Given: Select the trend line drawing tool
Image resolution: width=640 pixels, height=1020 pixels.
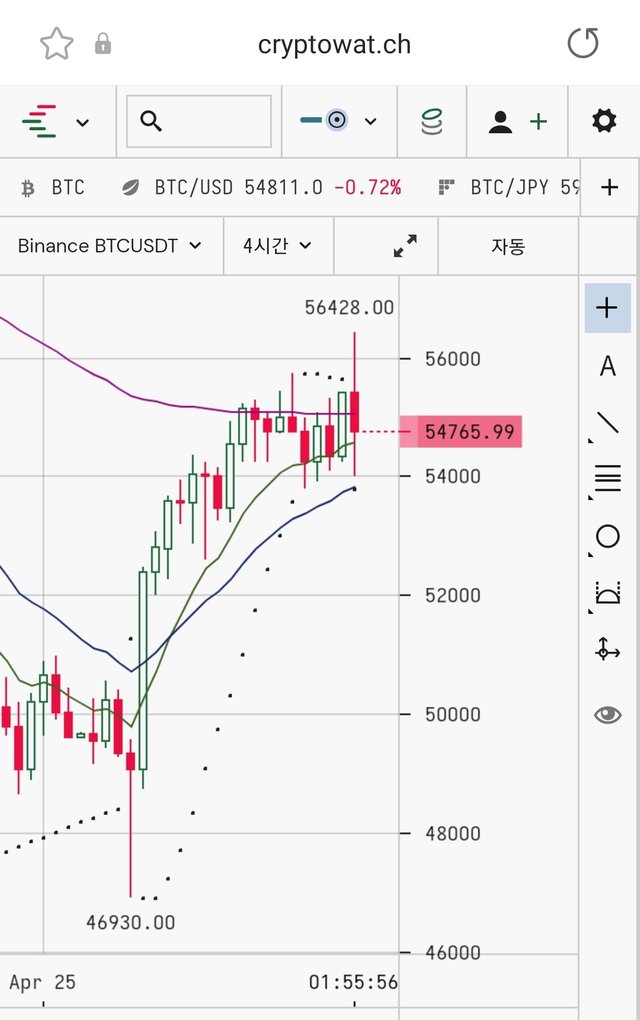Looking at the screenshot, I should tap(607, 422).
